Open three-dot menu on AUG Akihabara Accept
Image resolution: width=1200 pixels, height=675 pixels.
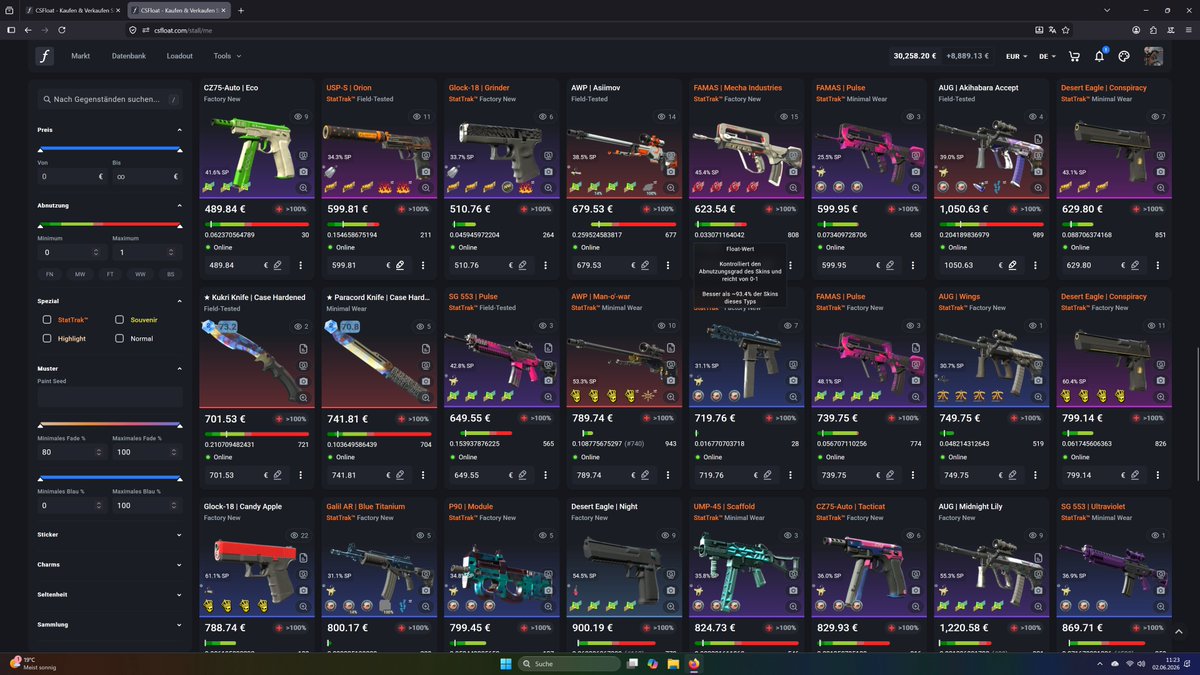tap(1035, 265)
